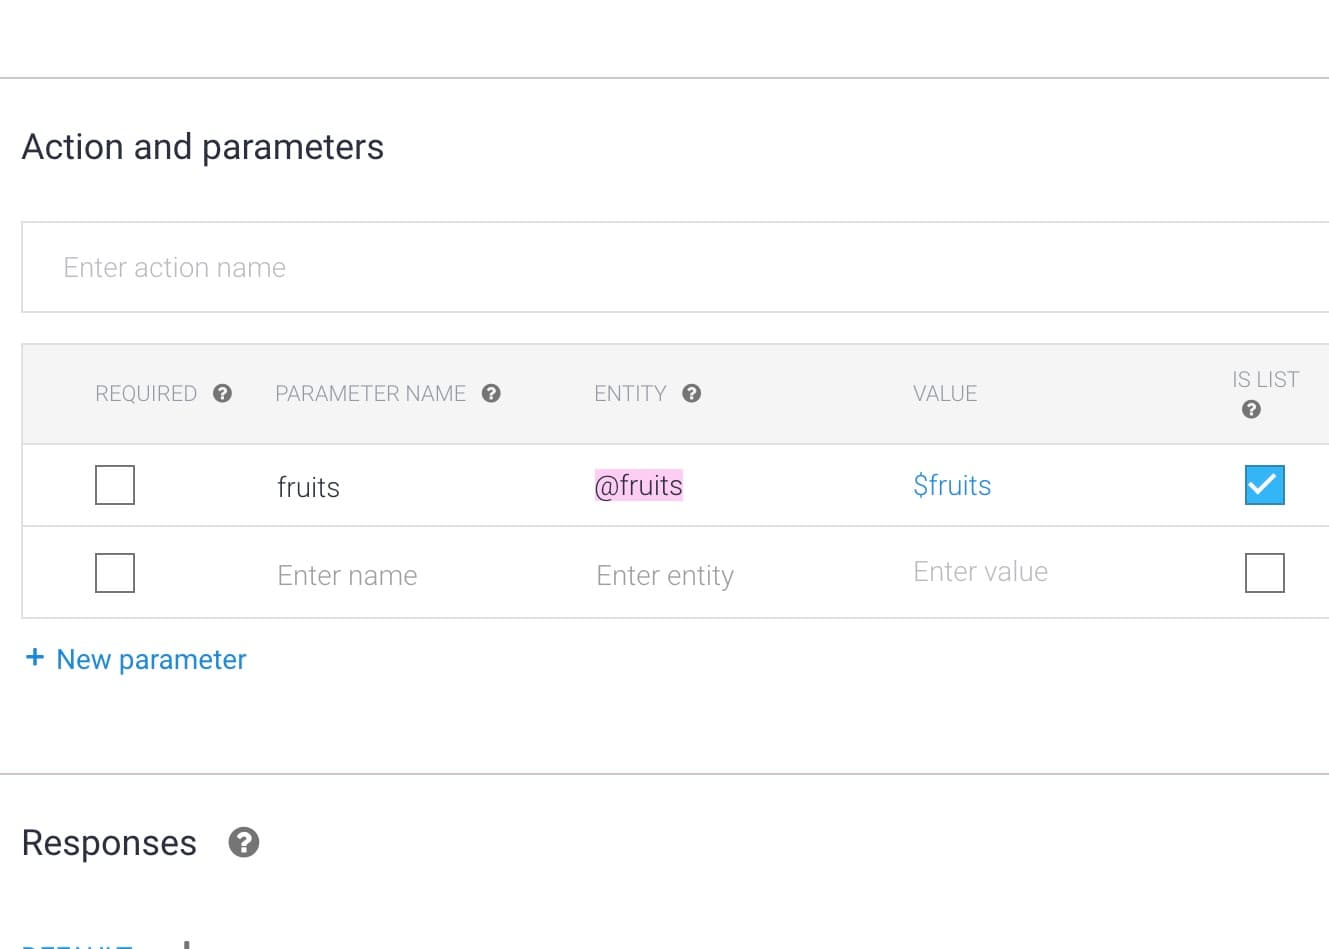
Task: Click the plus icon for New parameter
Action: pos(35,657)
